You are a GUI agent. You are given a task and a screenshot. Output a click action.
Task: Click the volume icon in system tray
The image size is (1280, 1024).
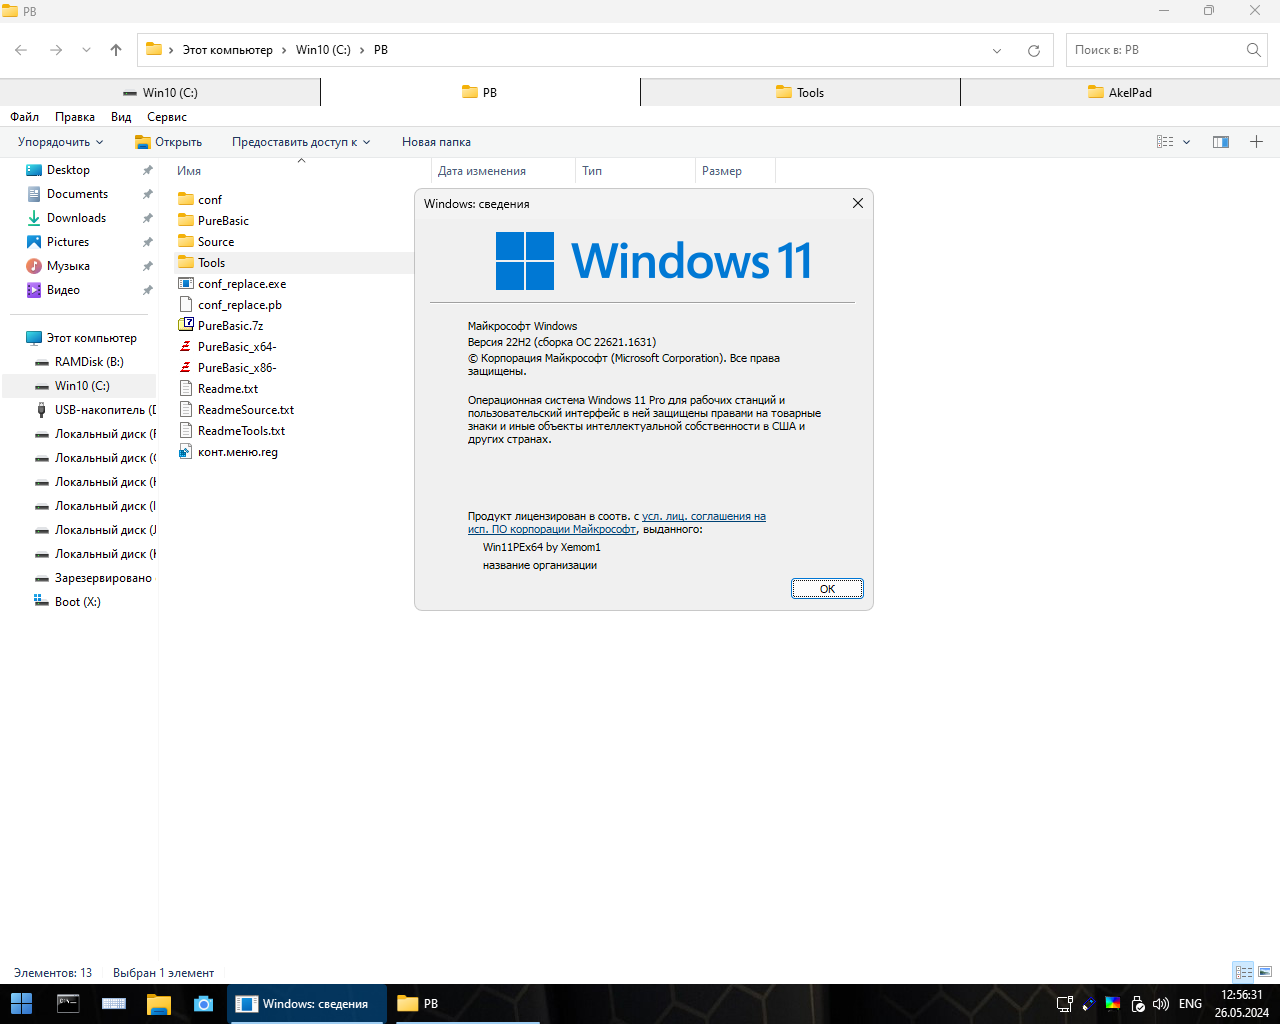pyautogui.click(x=1161, y=1004)
